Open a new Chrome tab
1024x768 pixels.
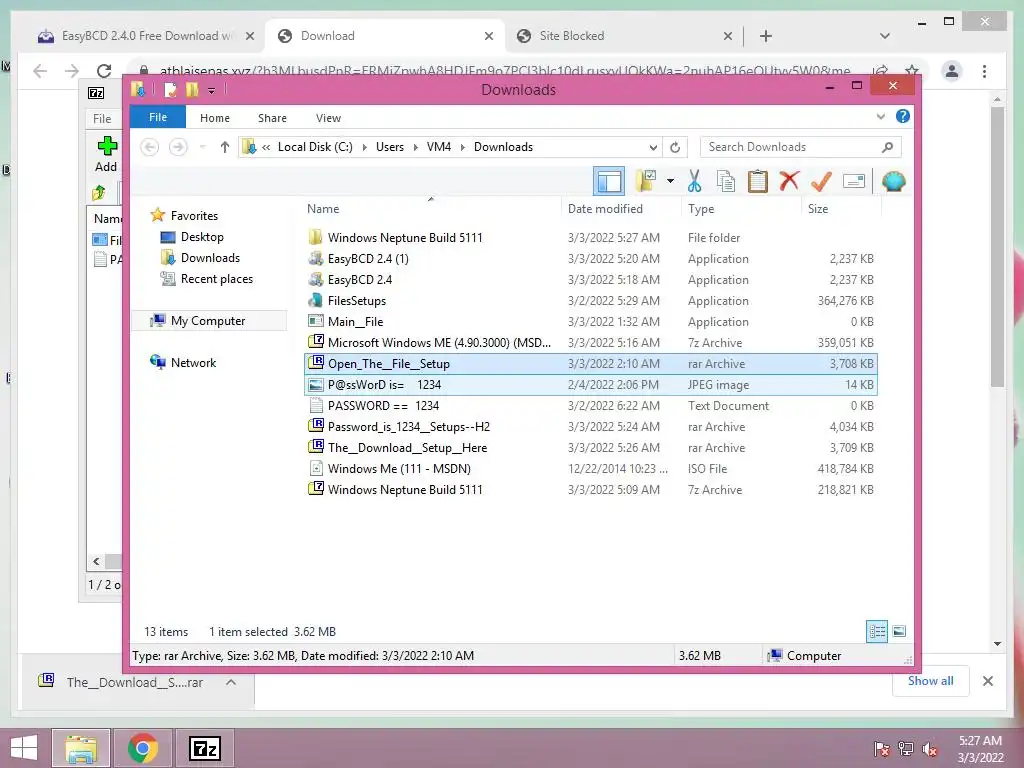[x=765, y=36]
